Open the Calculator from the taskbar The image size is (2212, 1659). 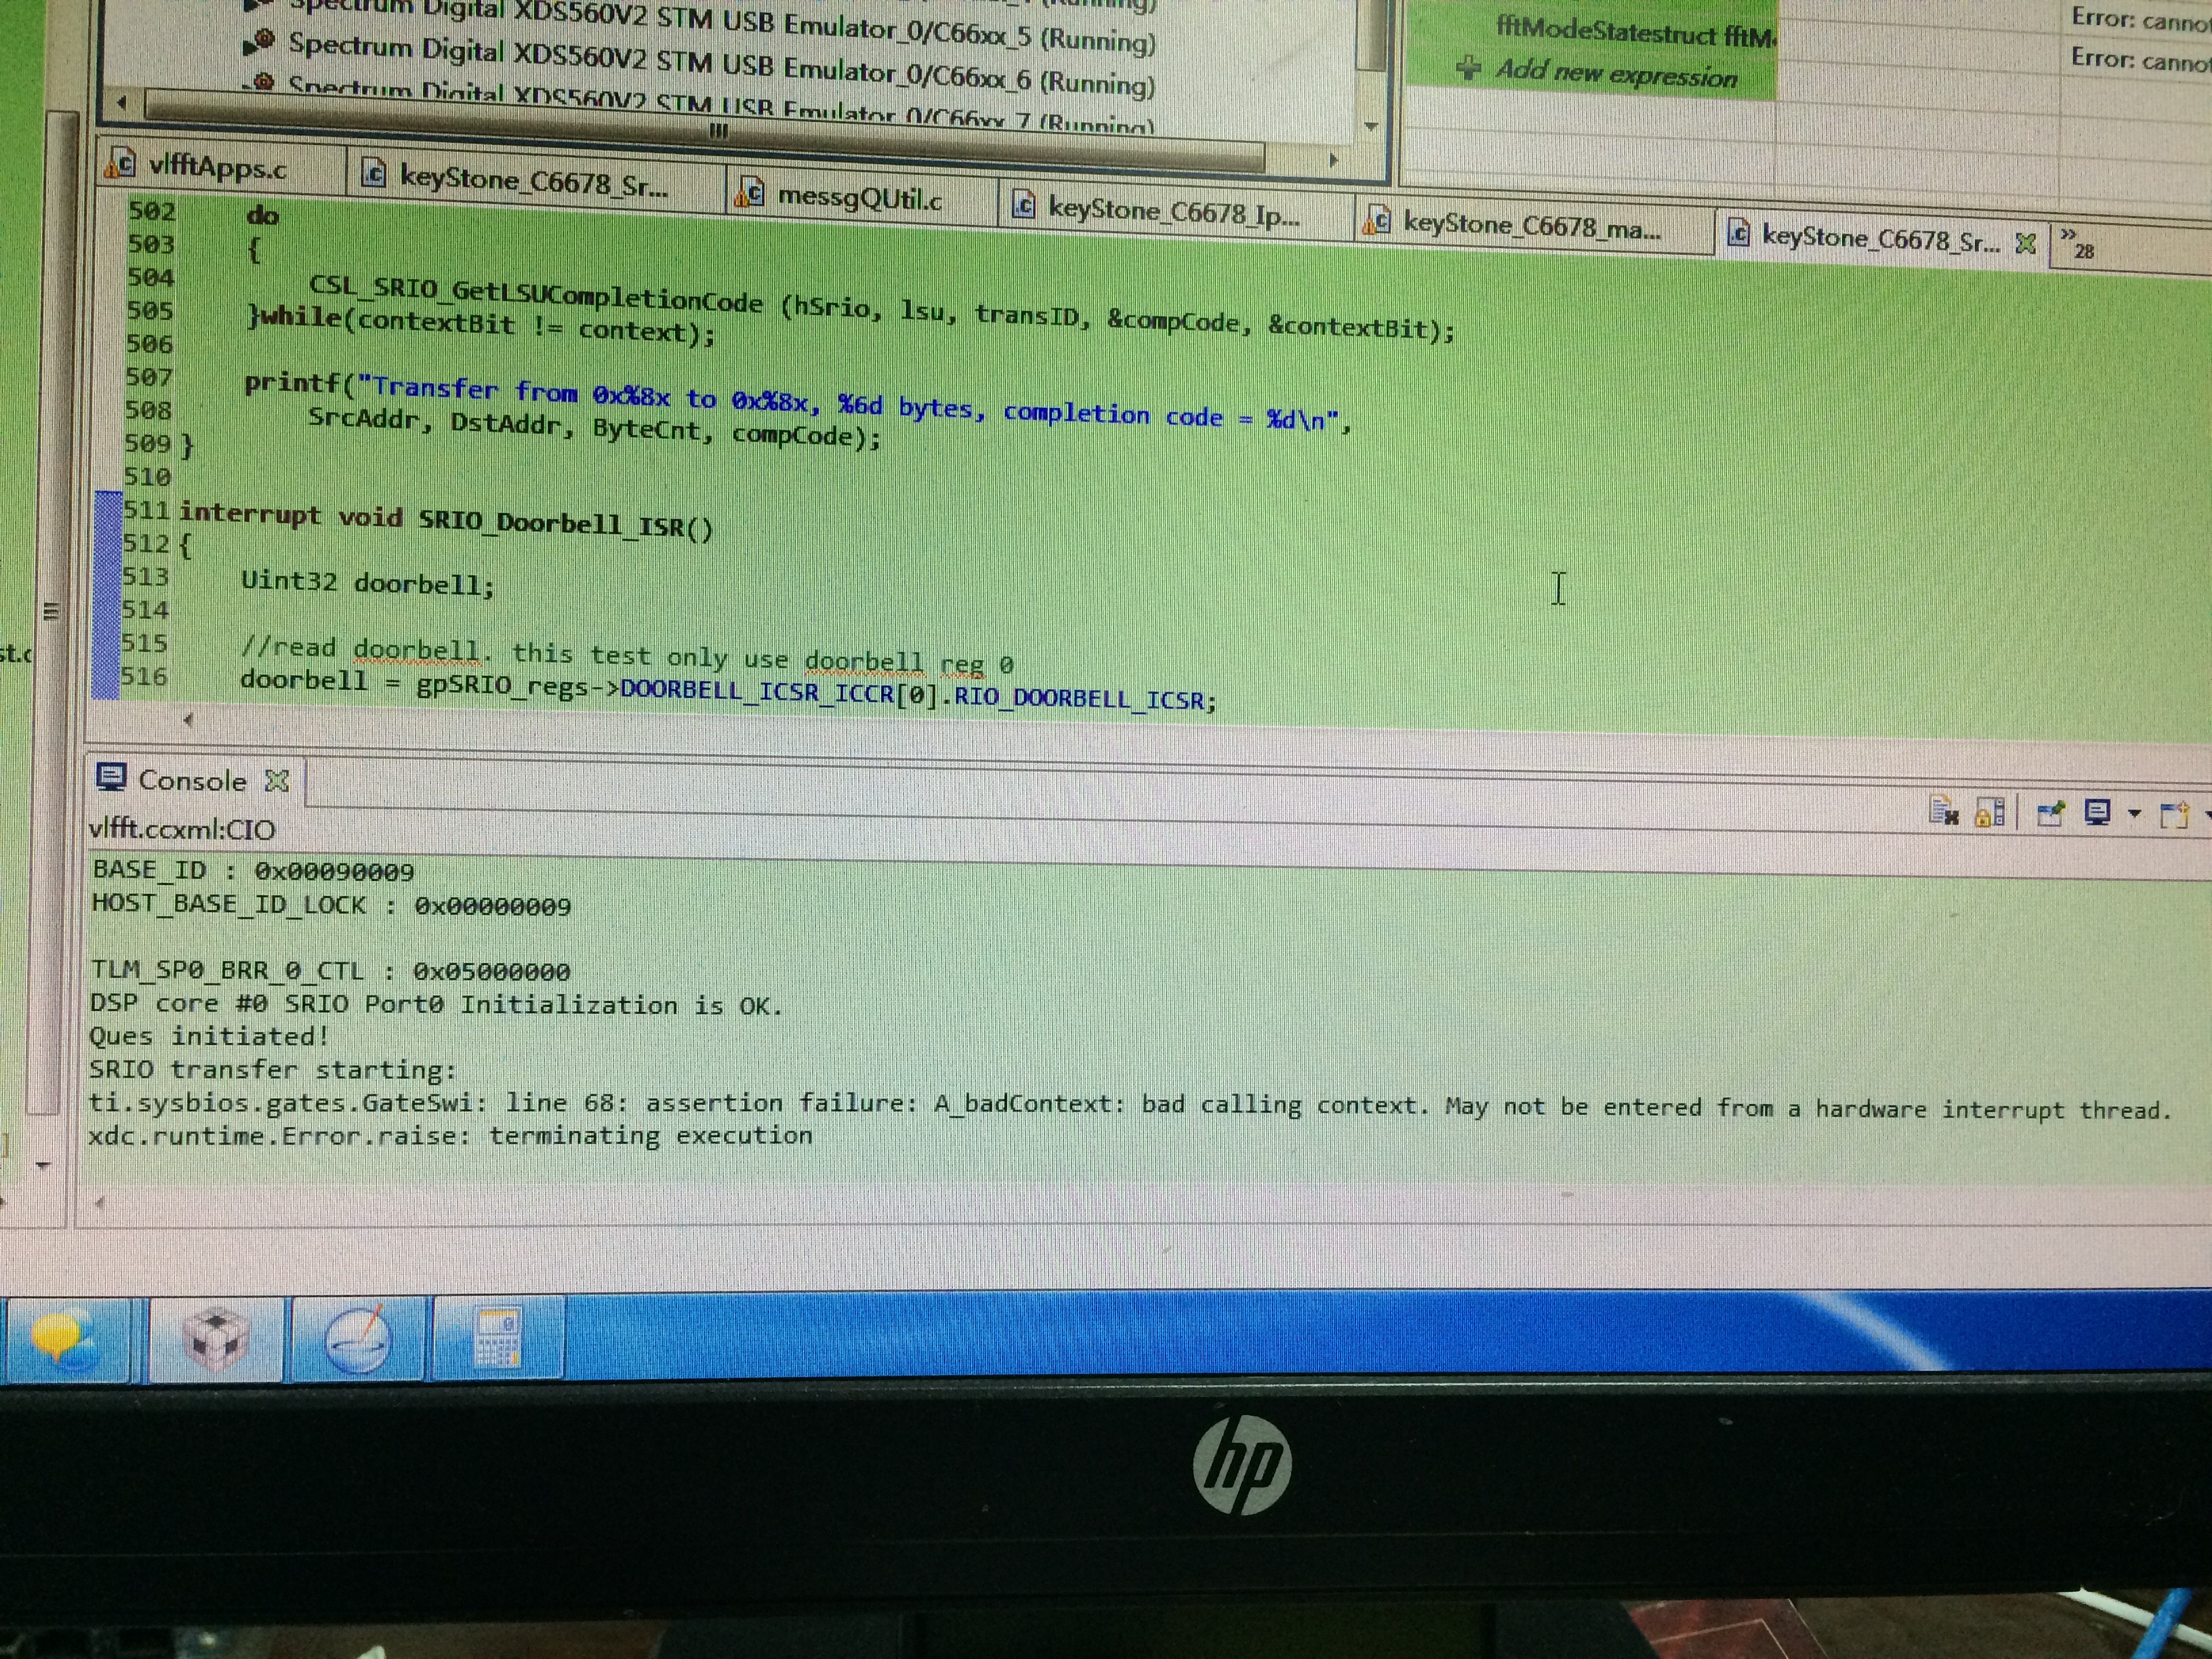497,1337
